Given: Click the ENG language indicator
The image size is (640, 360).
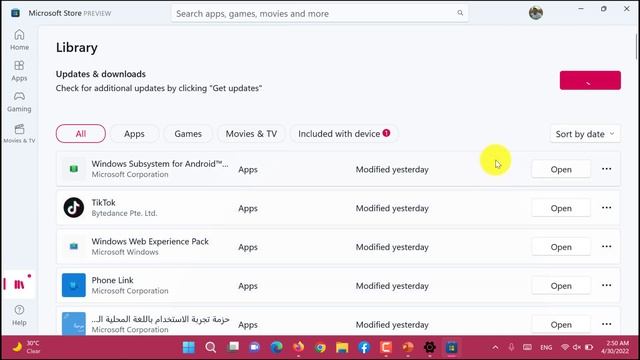Looking at the screenshot, I should 546,347.
